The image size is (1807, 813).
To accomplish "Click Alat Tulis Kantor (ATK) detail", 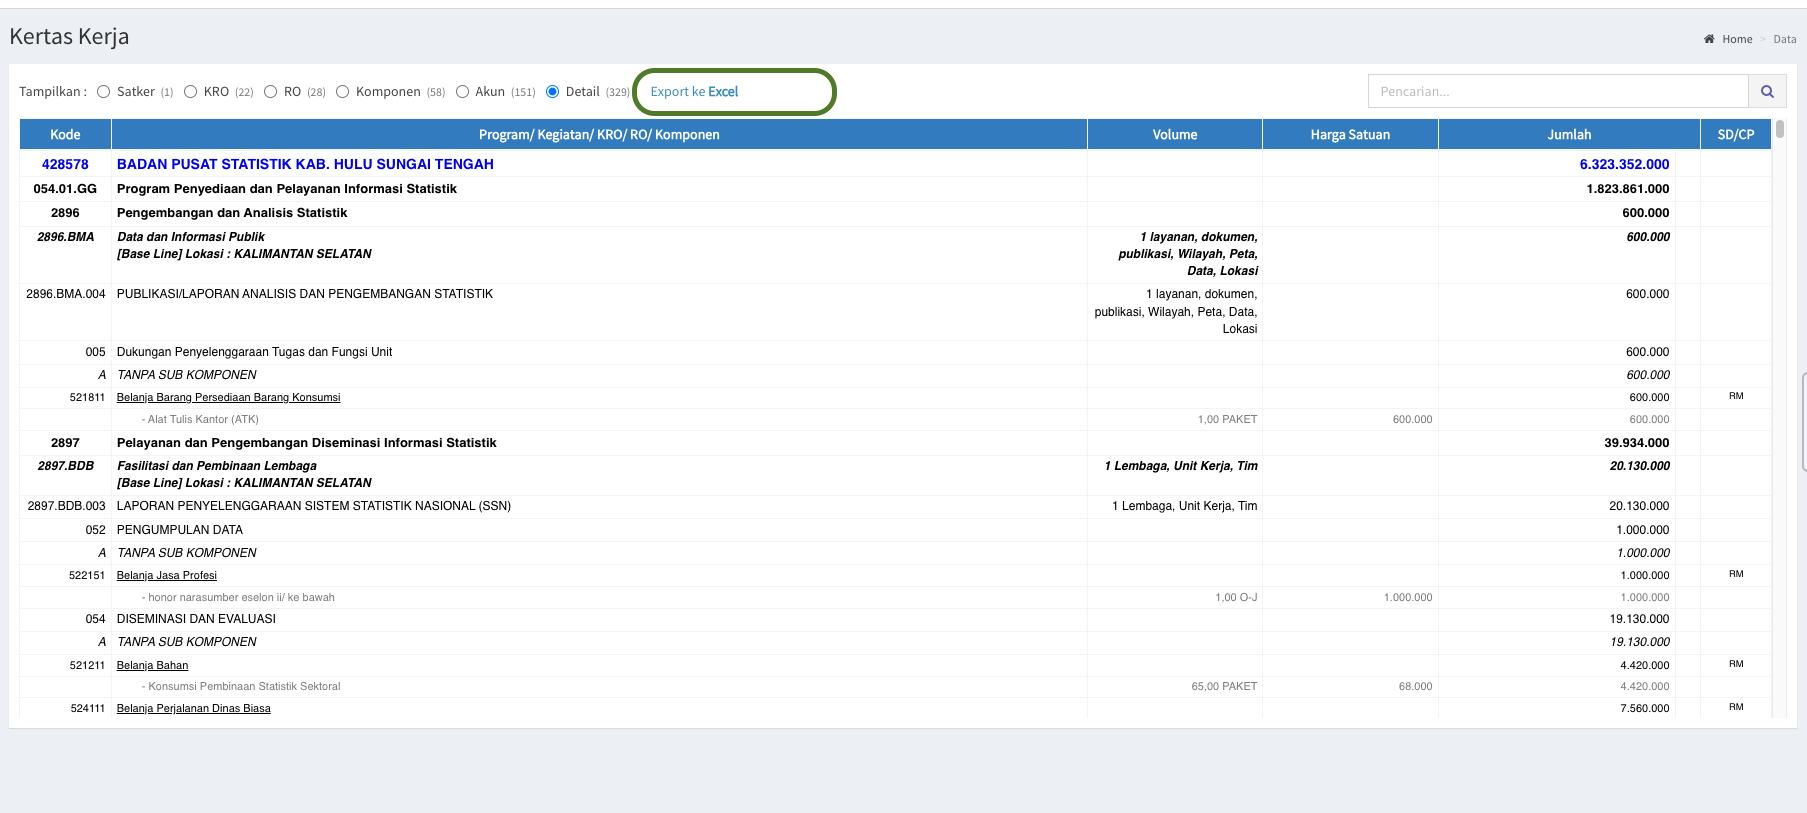I will pos(200,420).
